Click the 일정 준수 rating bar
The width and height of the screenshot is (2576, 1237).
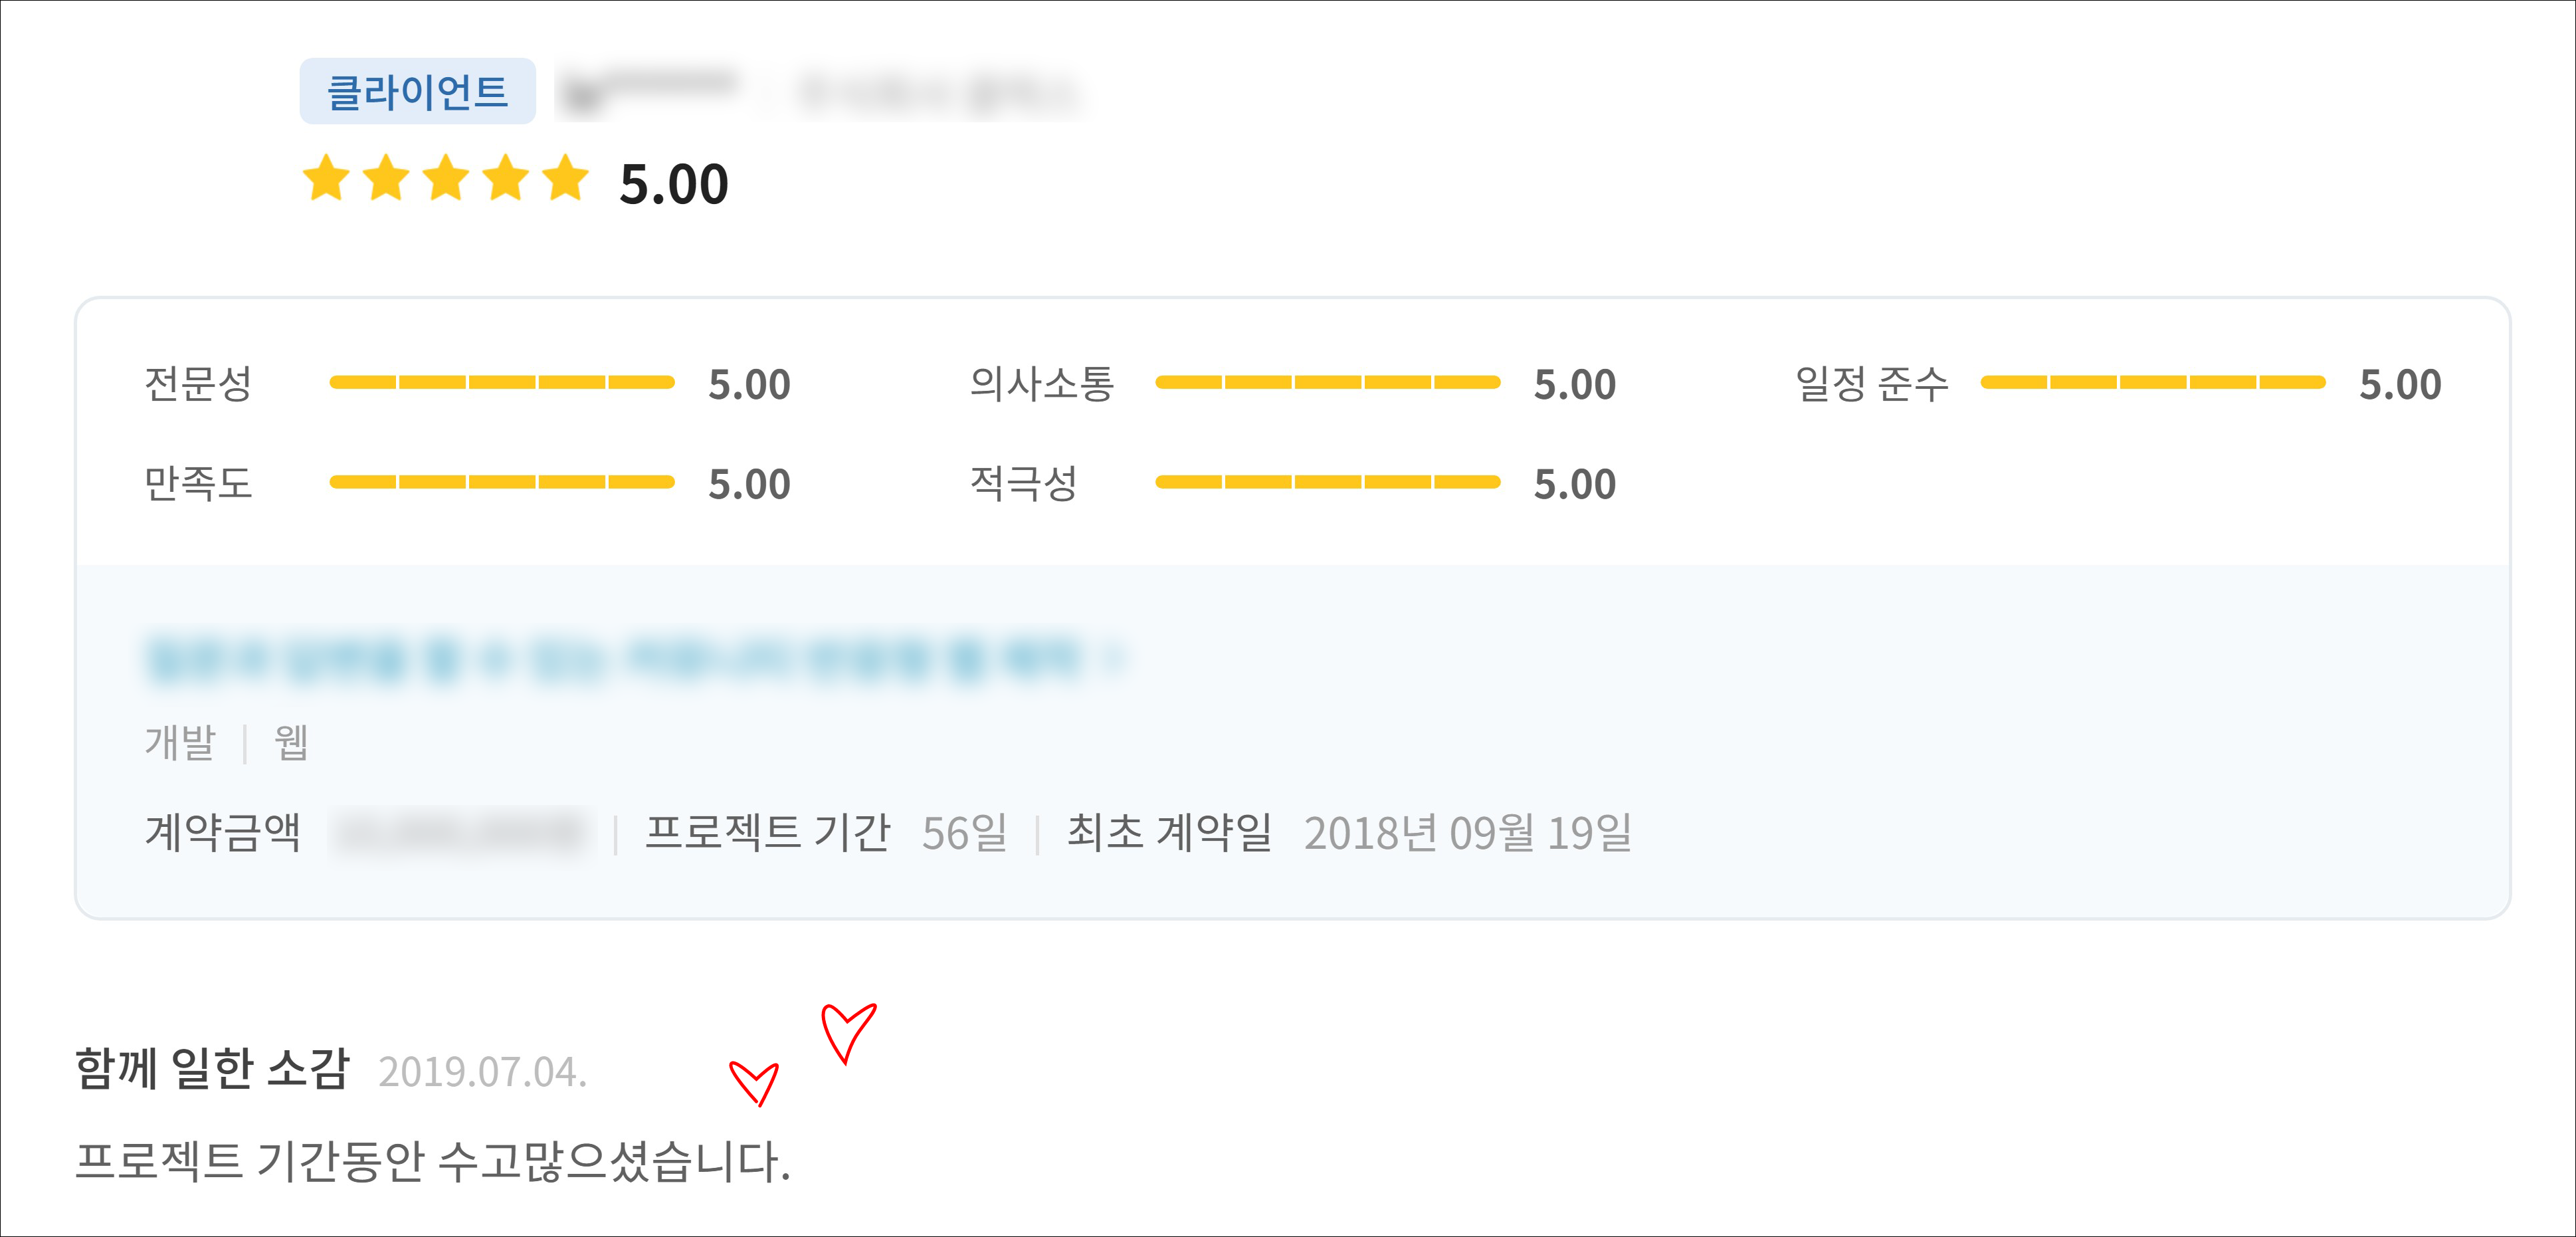click(2152, 382)
